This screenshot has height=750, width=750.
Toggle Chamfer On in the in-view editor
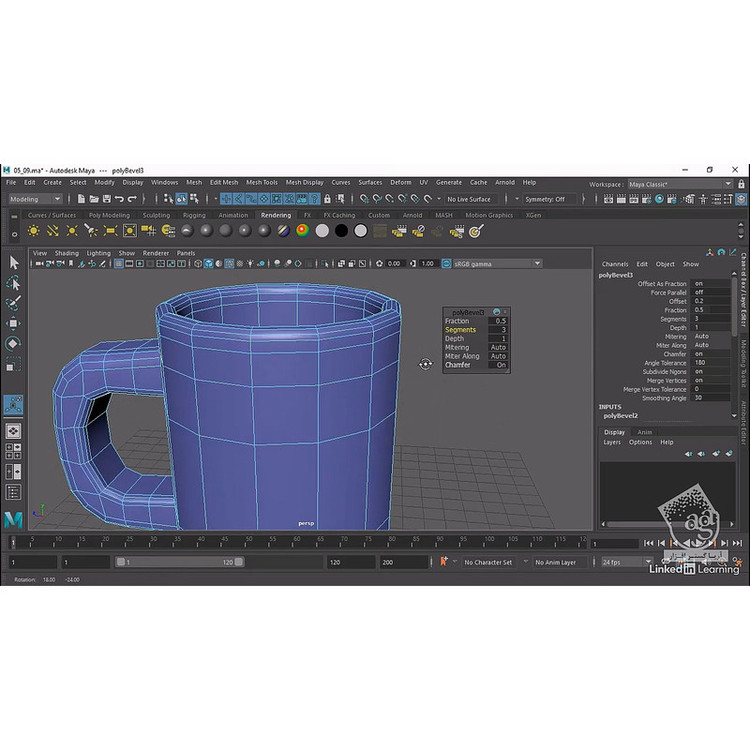498,365
